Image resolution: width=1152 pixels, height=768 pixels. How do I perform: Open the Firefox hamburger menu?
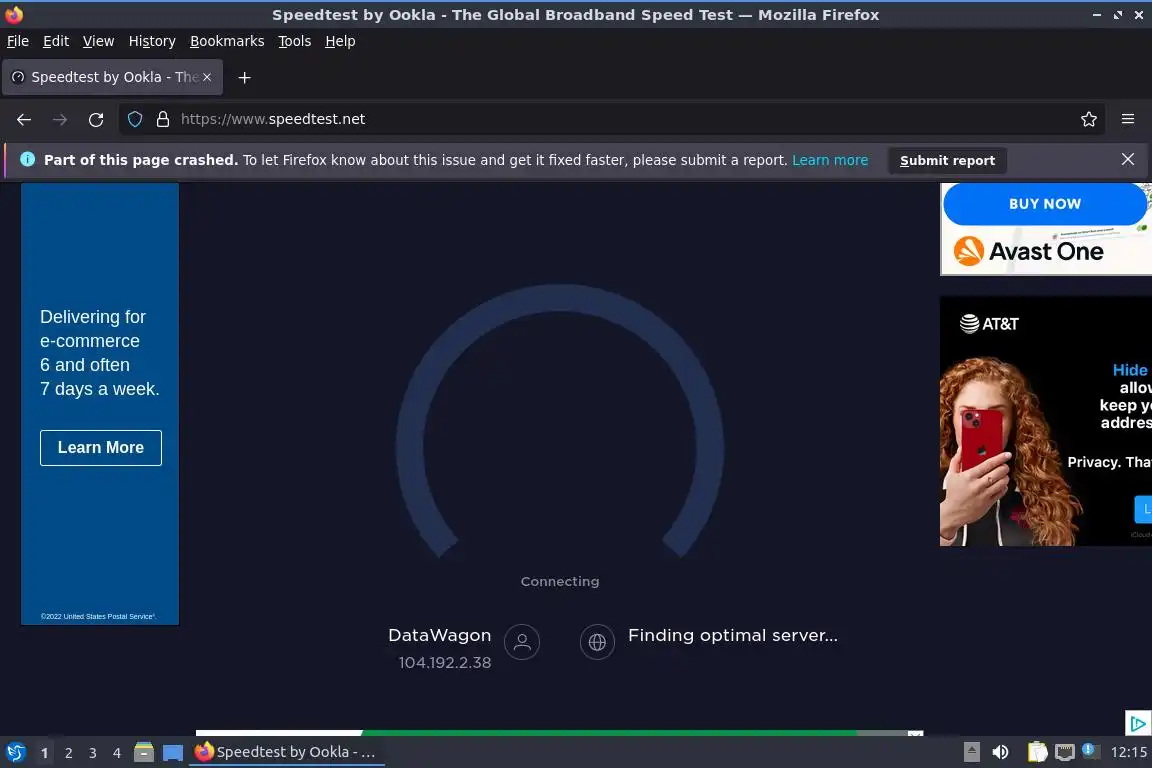(1128, 119)
